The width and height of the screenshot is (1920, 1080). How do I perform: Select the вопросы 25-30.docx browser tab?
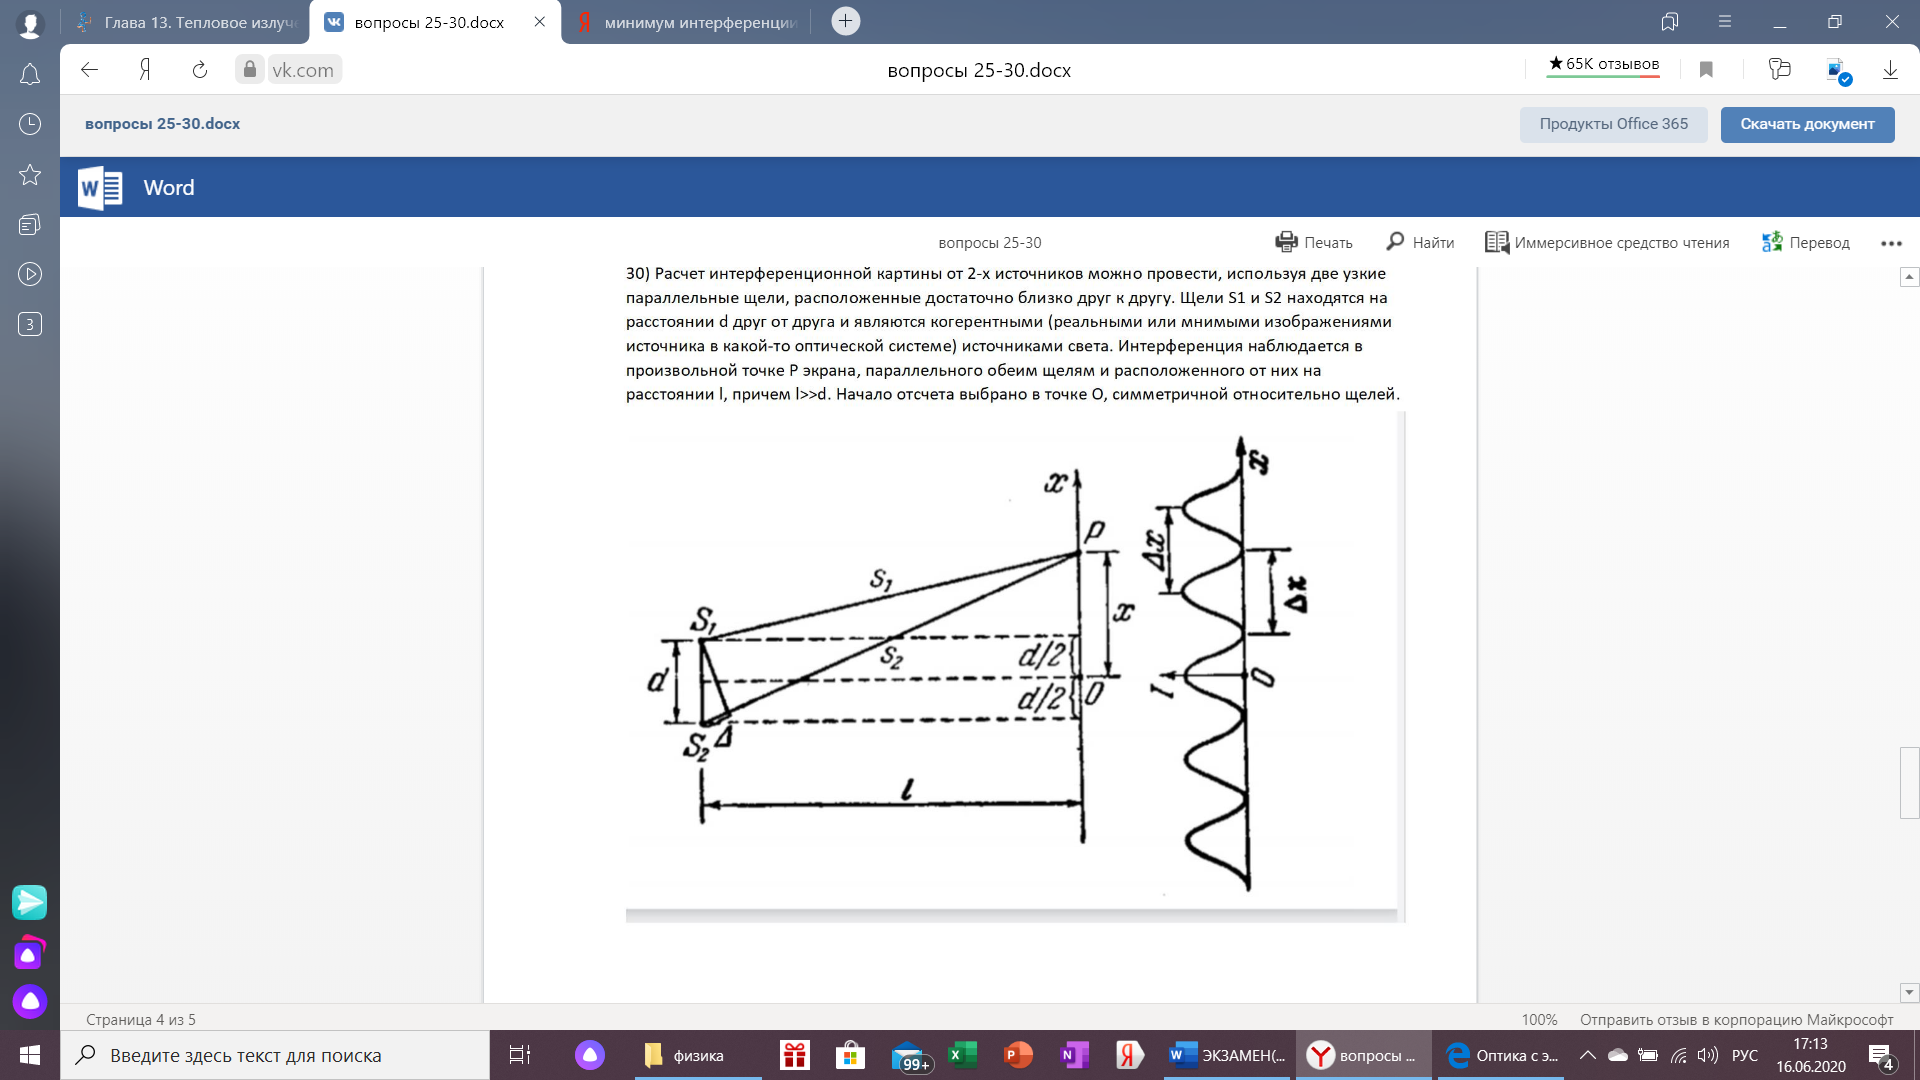point(430,22)
